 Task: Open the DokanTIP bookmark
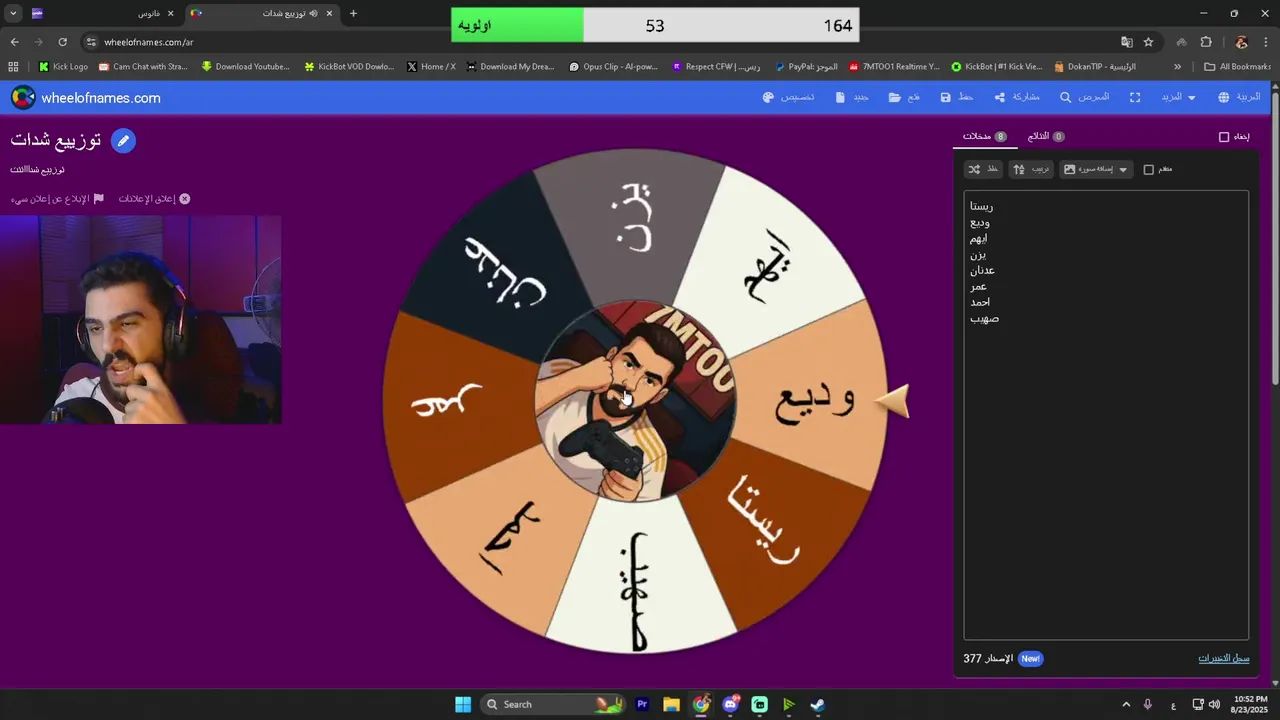[x=1095, y=66]
